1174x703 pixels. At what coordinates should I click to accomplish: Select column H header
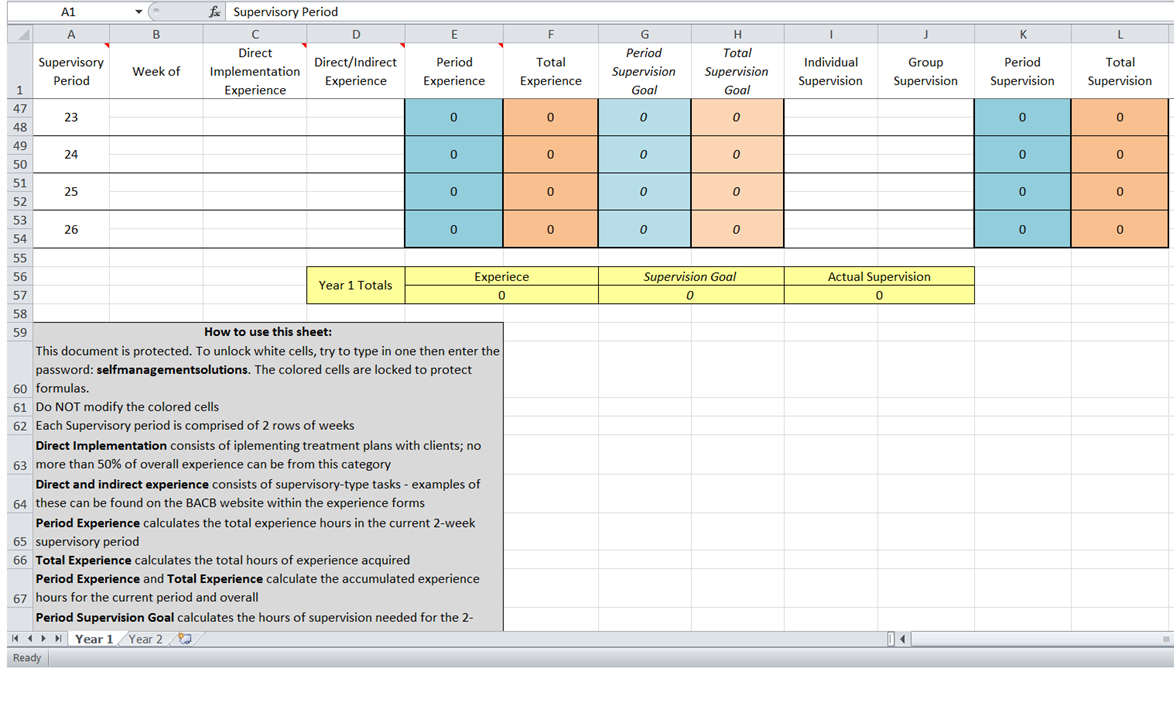click(x=737, y=34)
